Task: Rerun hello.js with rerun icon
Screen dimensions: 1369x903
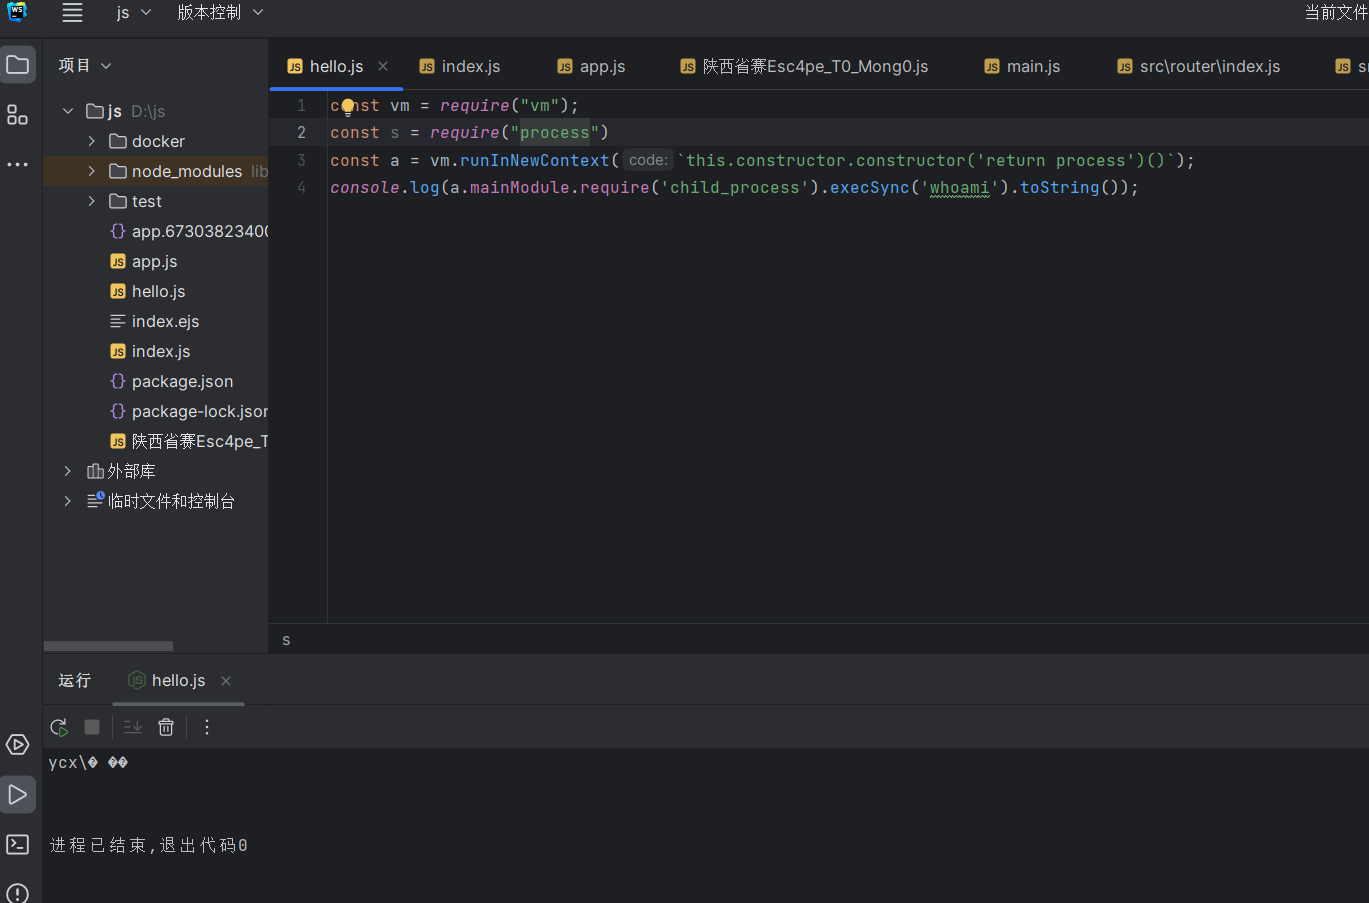Action: (59, 727)
